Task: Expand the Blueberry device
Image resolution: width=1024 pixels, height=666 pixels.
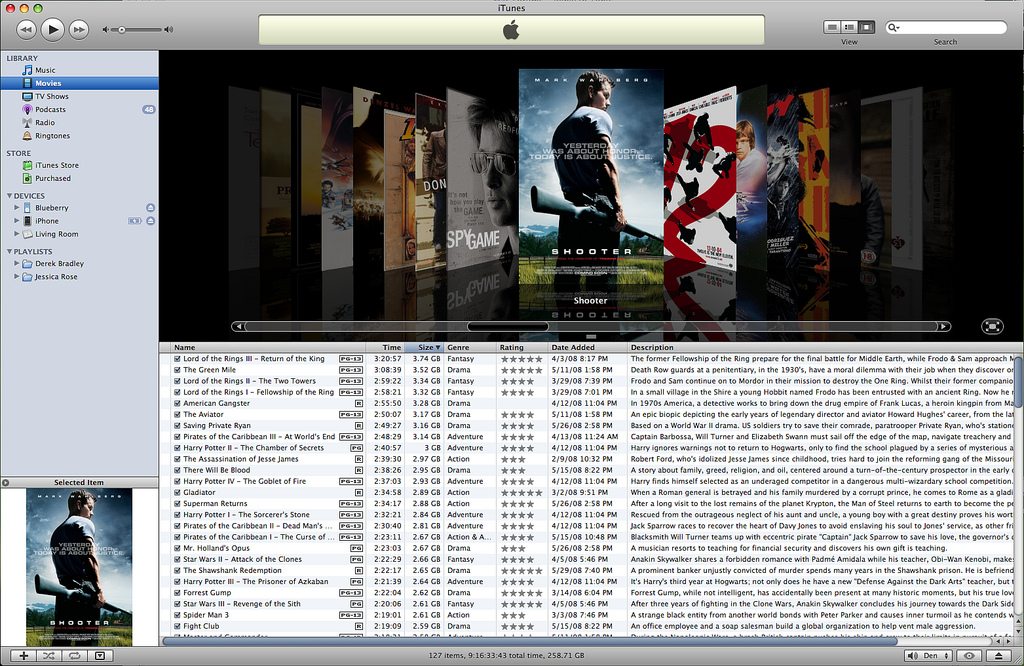Action: pyautogui.click(x=16, y=208)
